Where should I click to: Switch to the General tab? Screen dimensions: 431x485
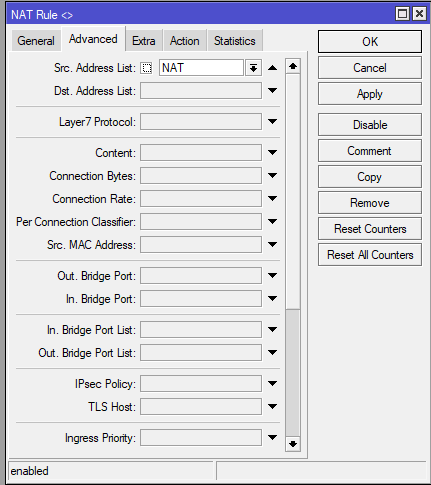pos(36,41)
